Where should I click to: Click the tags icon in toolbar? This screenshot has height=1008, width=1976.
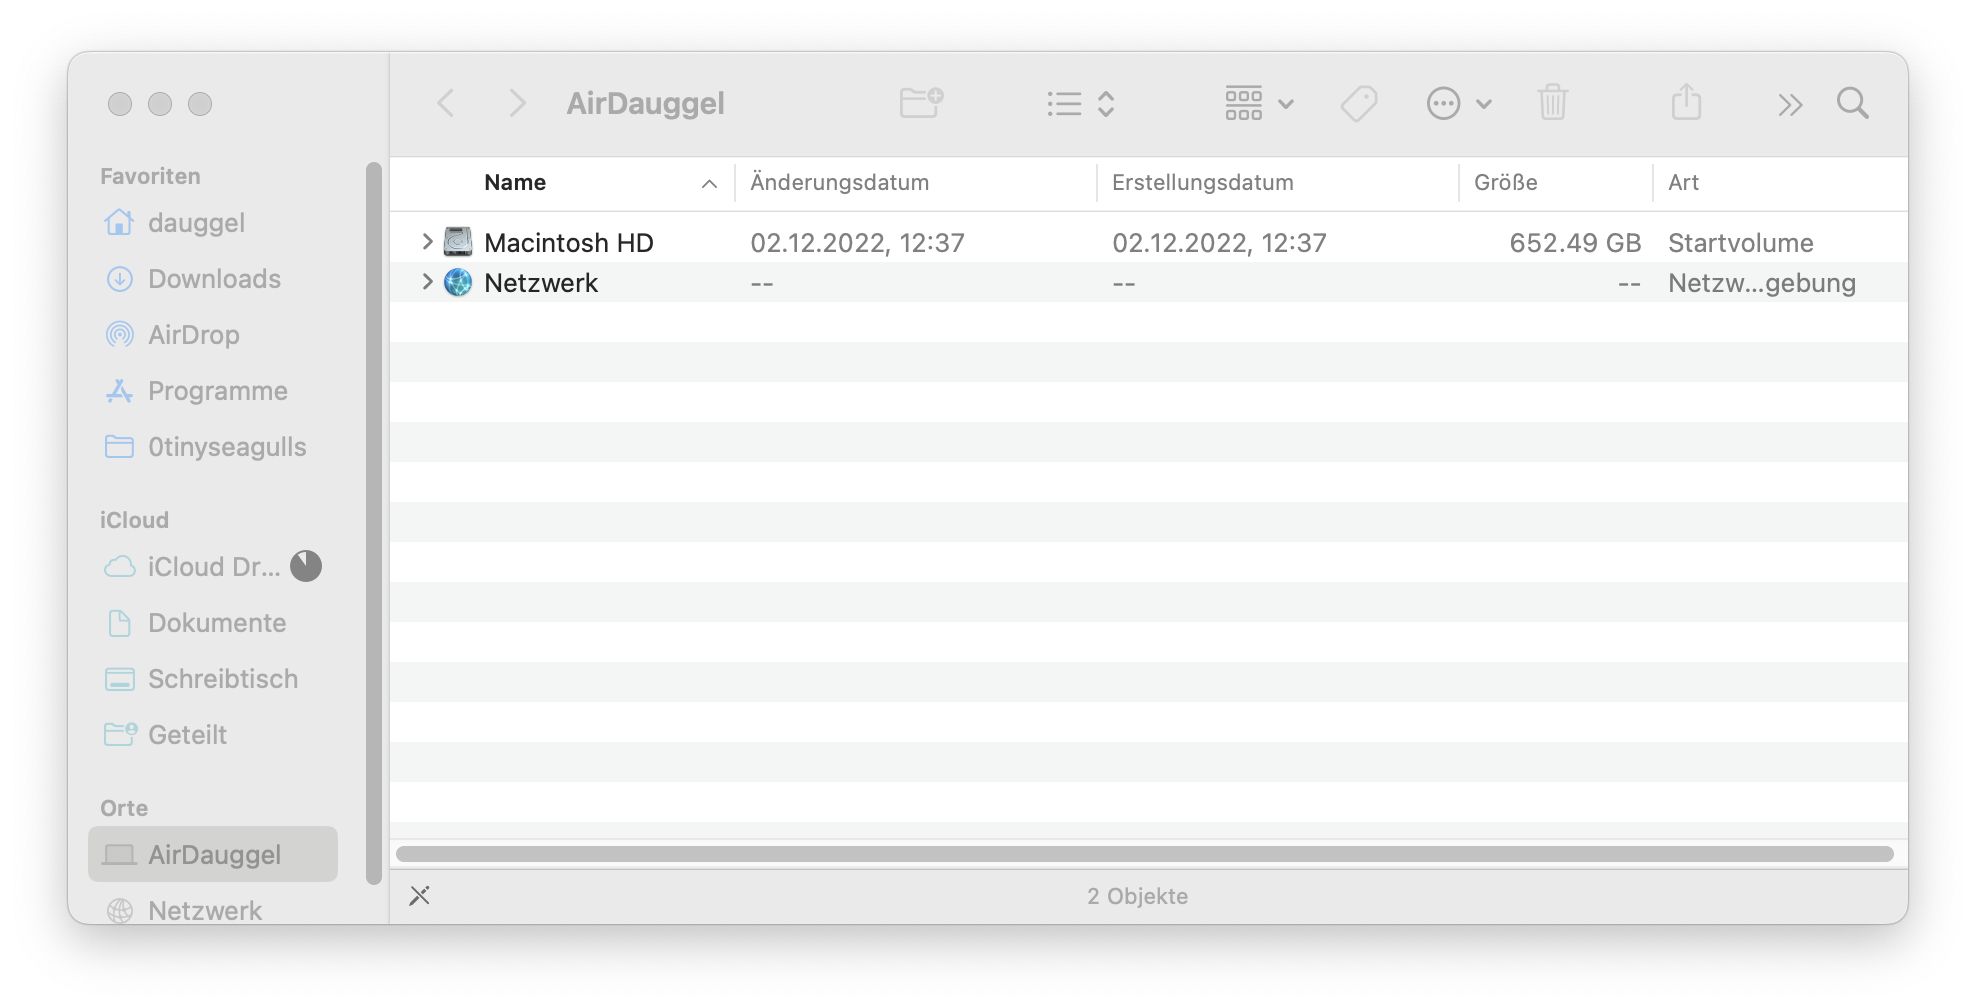[1359, 103]
